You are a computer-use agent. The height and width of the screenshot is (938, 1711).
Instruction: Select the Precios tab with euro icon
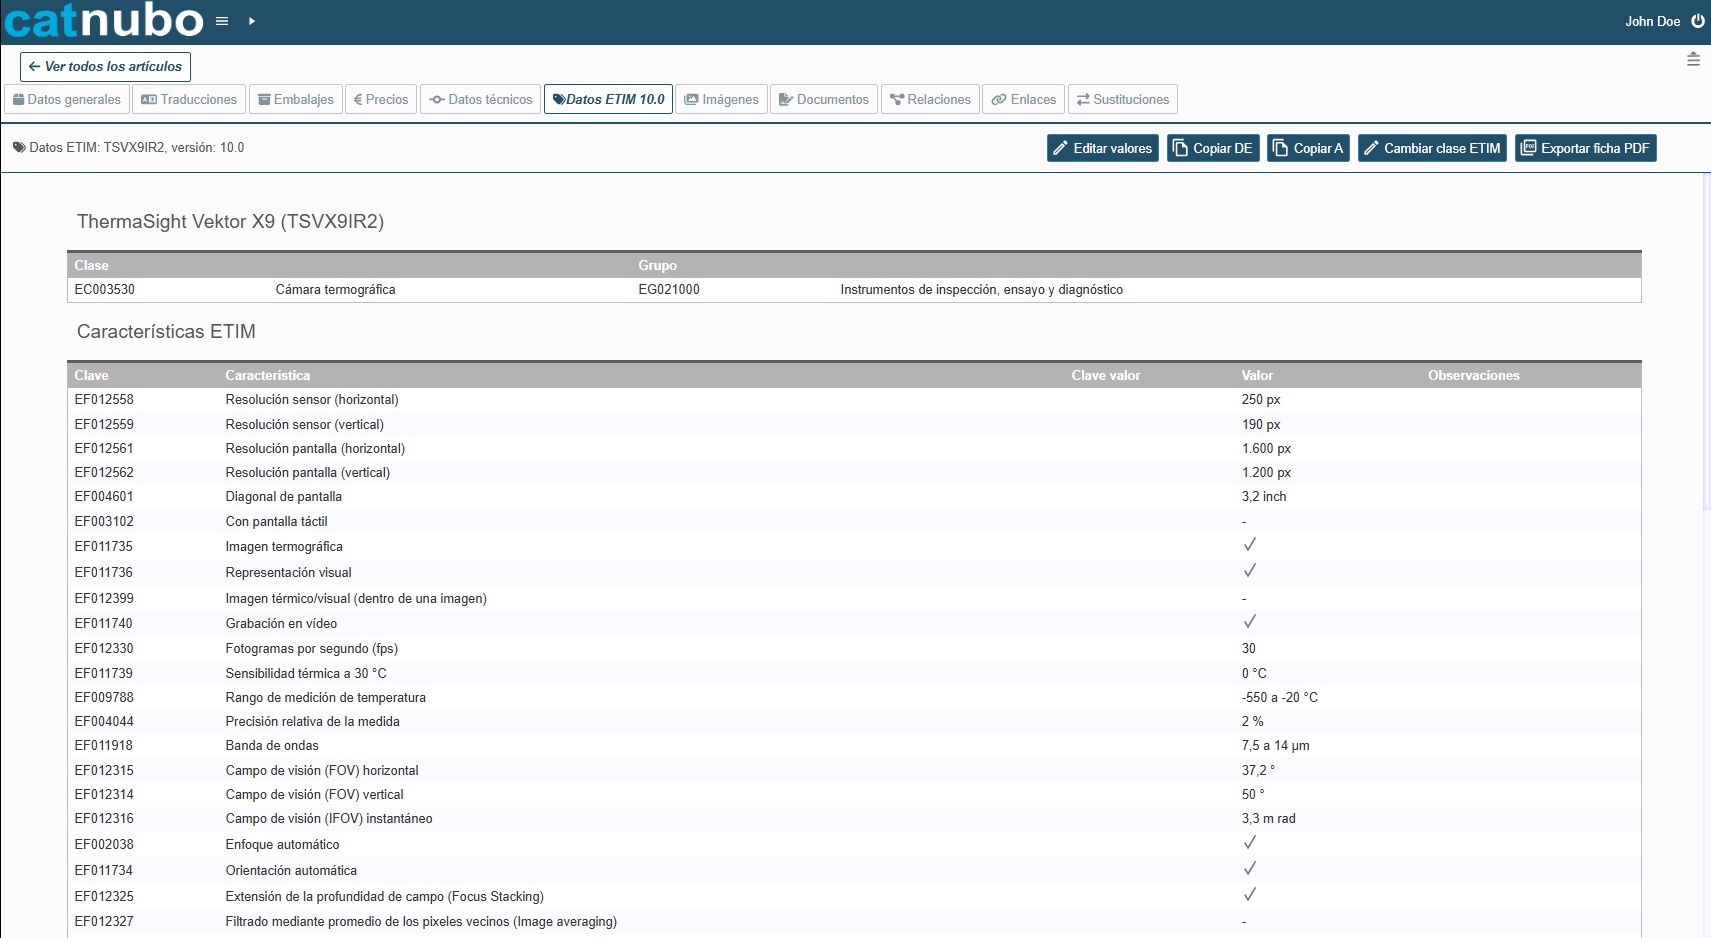(x=380, y=100)
